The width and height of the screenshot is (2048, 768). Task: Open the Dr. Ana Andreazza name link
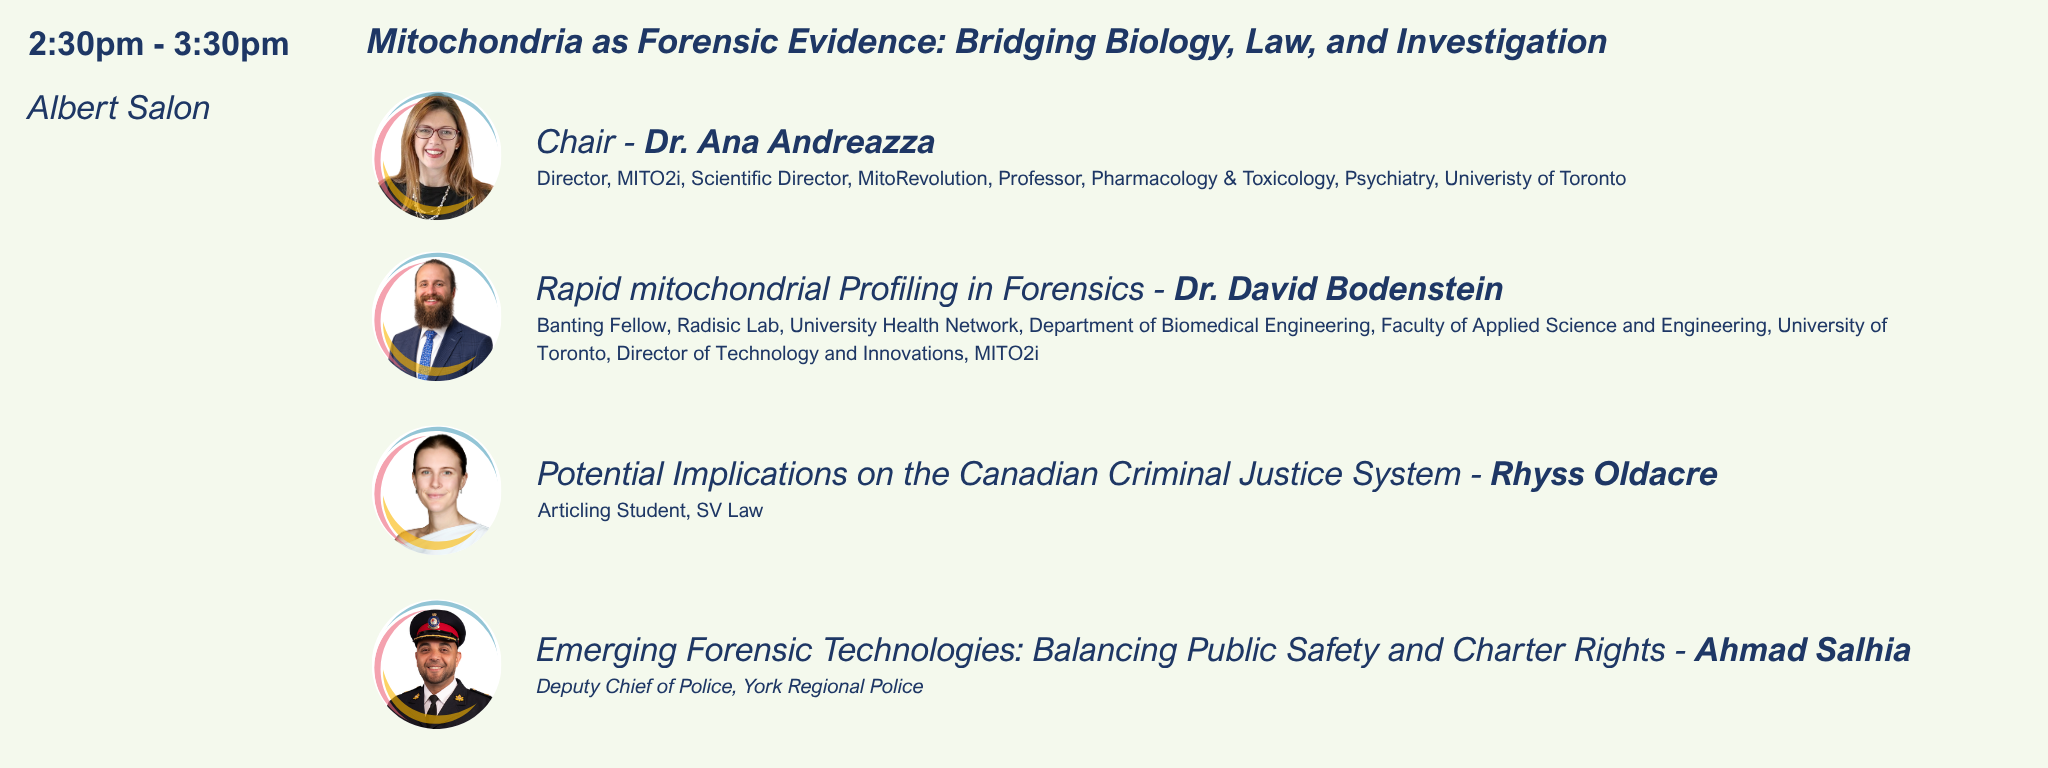click(x=789, y=142)
